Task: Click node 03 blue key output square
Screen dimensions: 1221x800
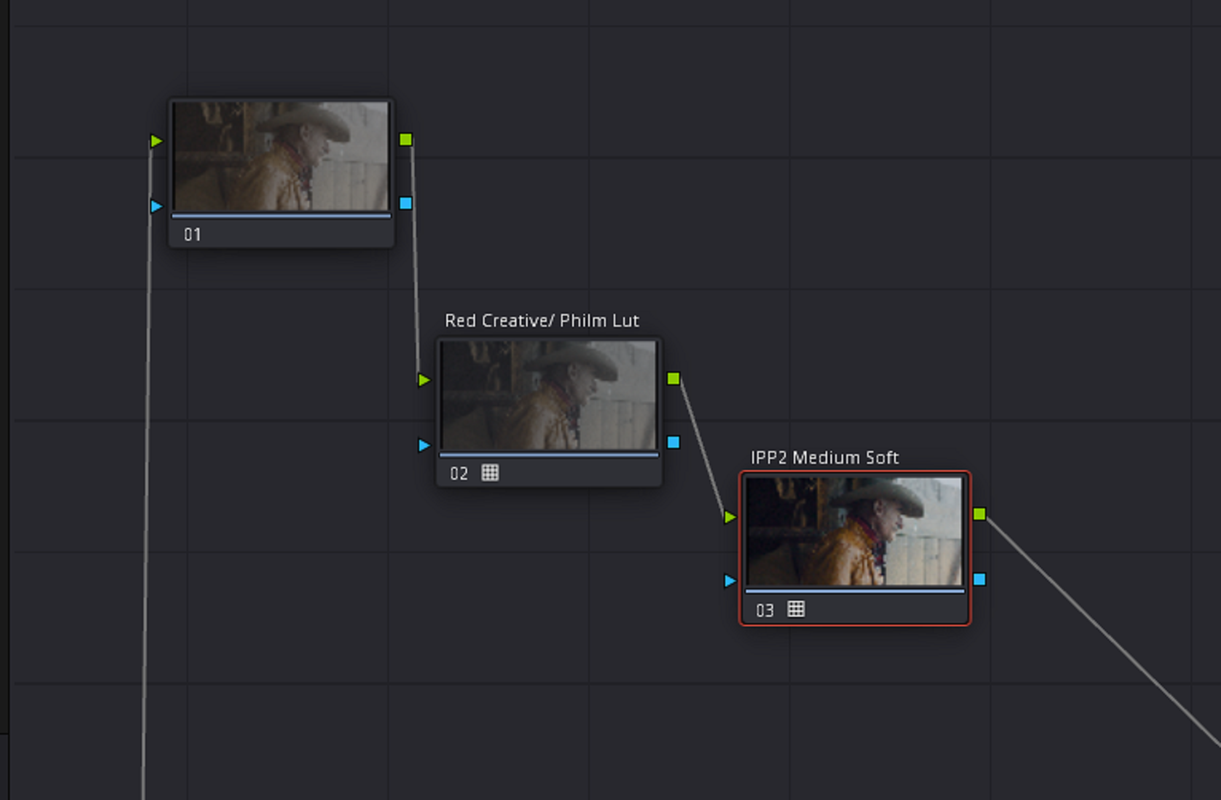Action: pyautogui.click(x=979, y=579)
